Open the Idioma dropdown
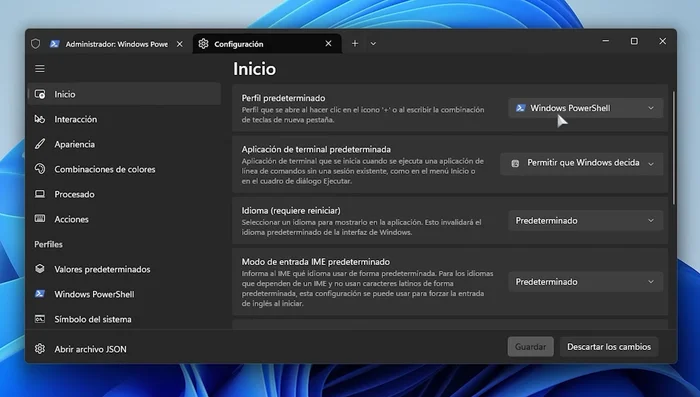The width and height of the screenshot is (700, 397). click(585, 221)
